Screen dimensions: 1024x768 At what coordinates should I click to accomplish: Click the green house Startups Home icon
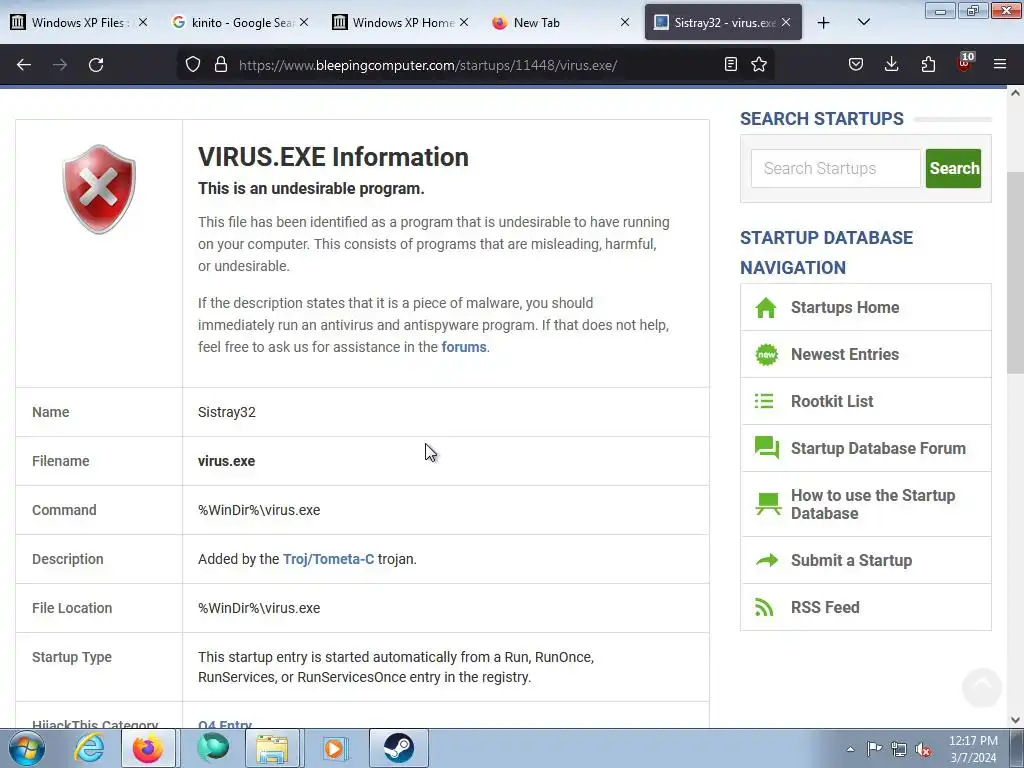coord(765,307)
